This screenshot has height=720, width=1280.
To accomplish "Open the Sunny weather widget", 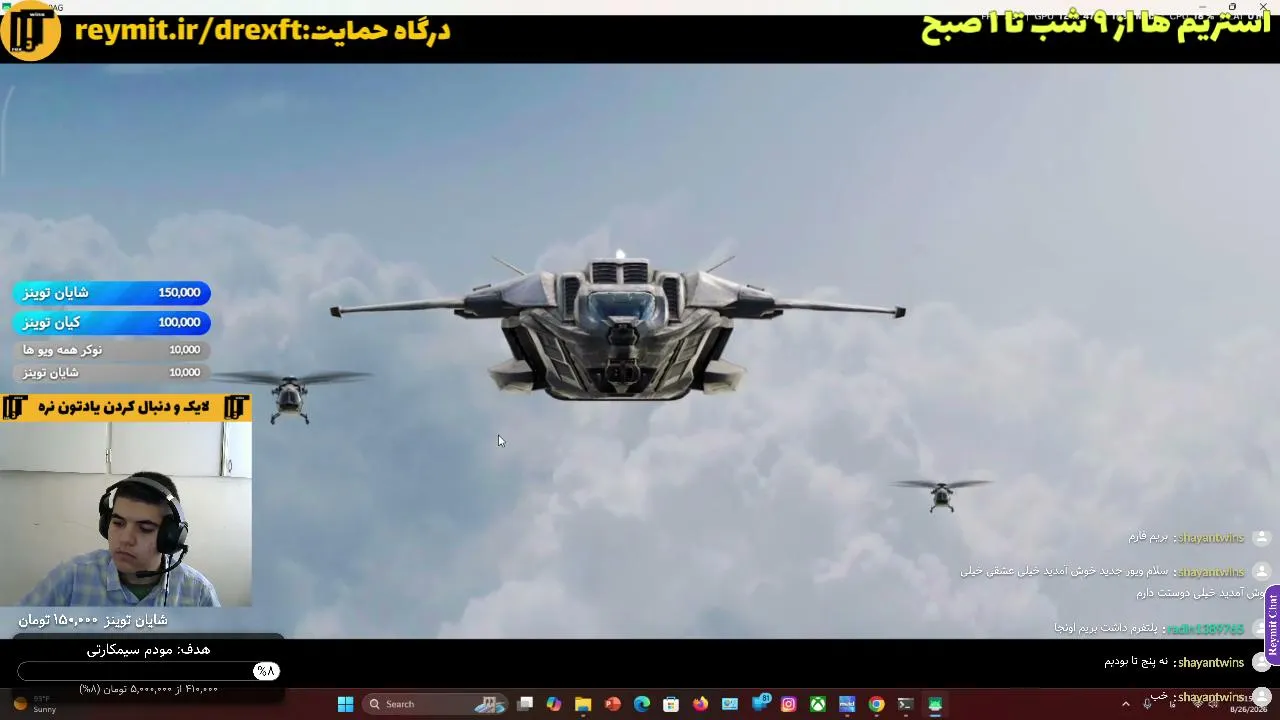I will tap(35, 704).
